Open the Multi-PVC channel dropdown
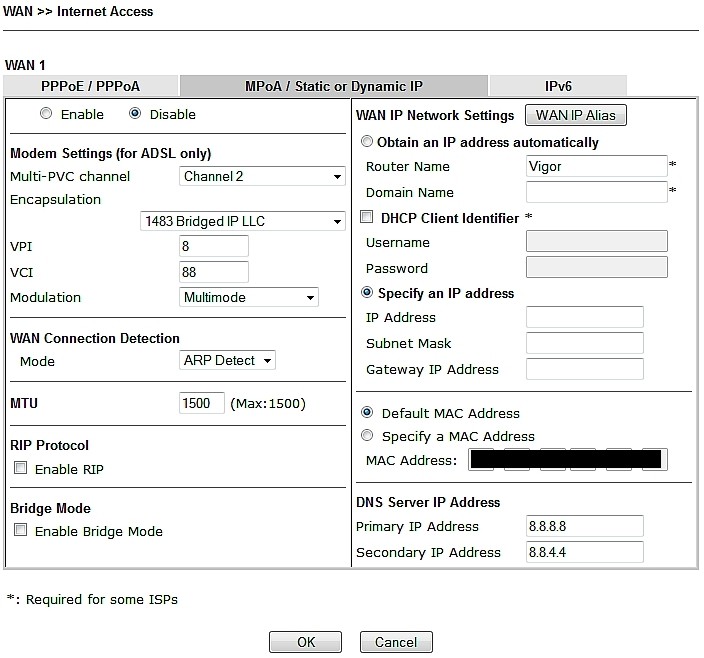704x658 pixels. (x=262, y=176)
